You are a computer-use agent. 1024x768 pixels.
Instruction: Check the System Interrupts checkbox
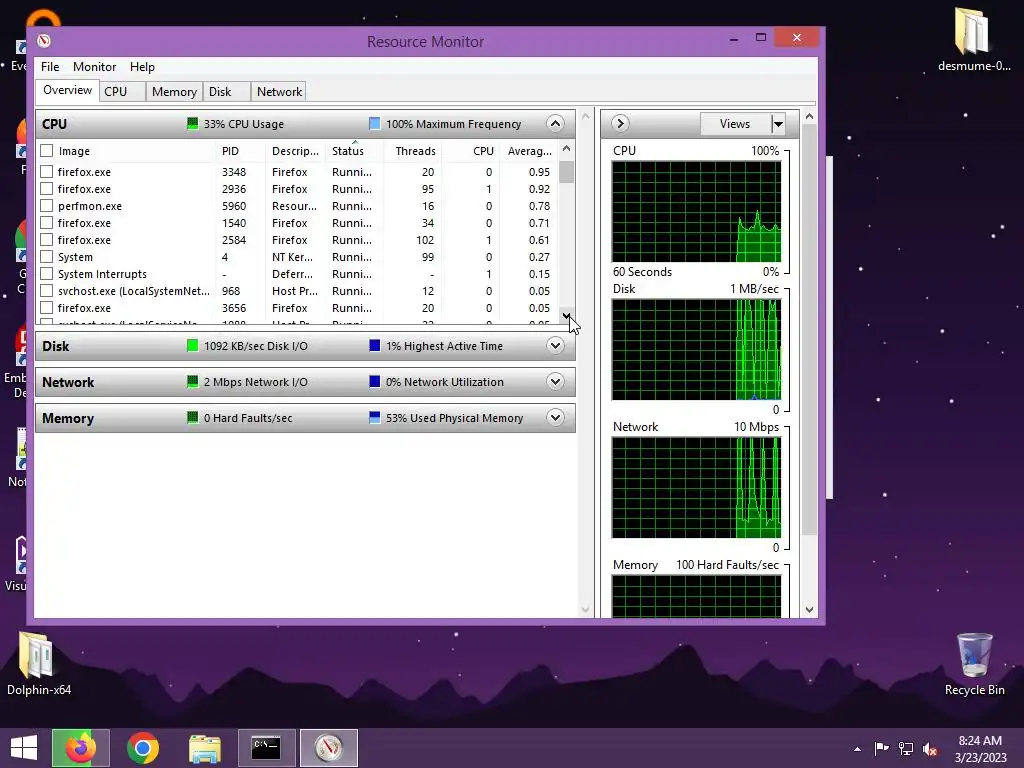coord(46,274)
